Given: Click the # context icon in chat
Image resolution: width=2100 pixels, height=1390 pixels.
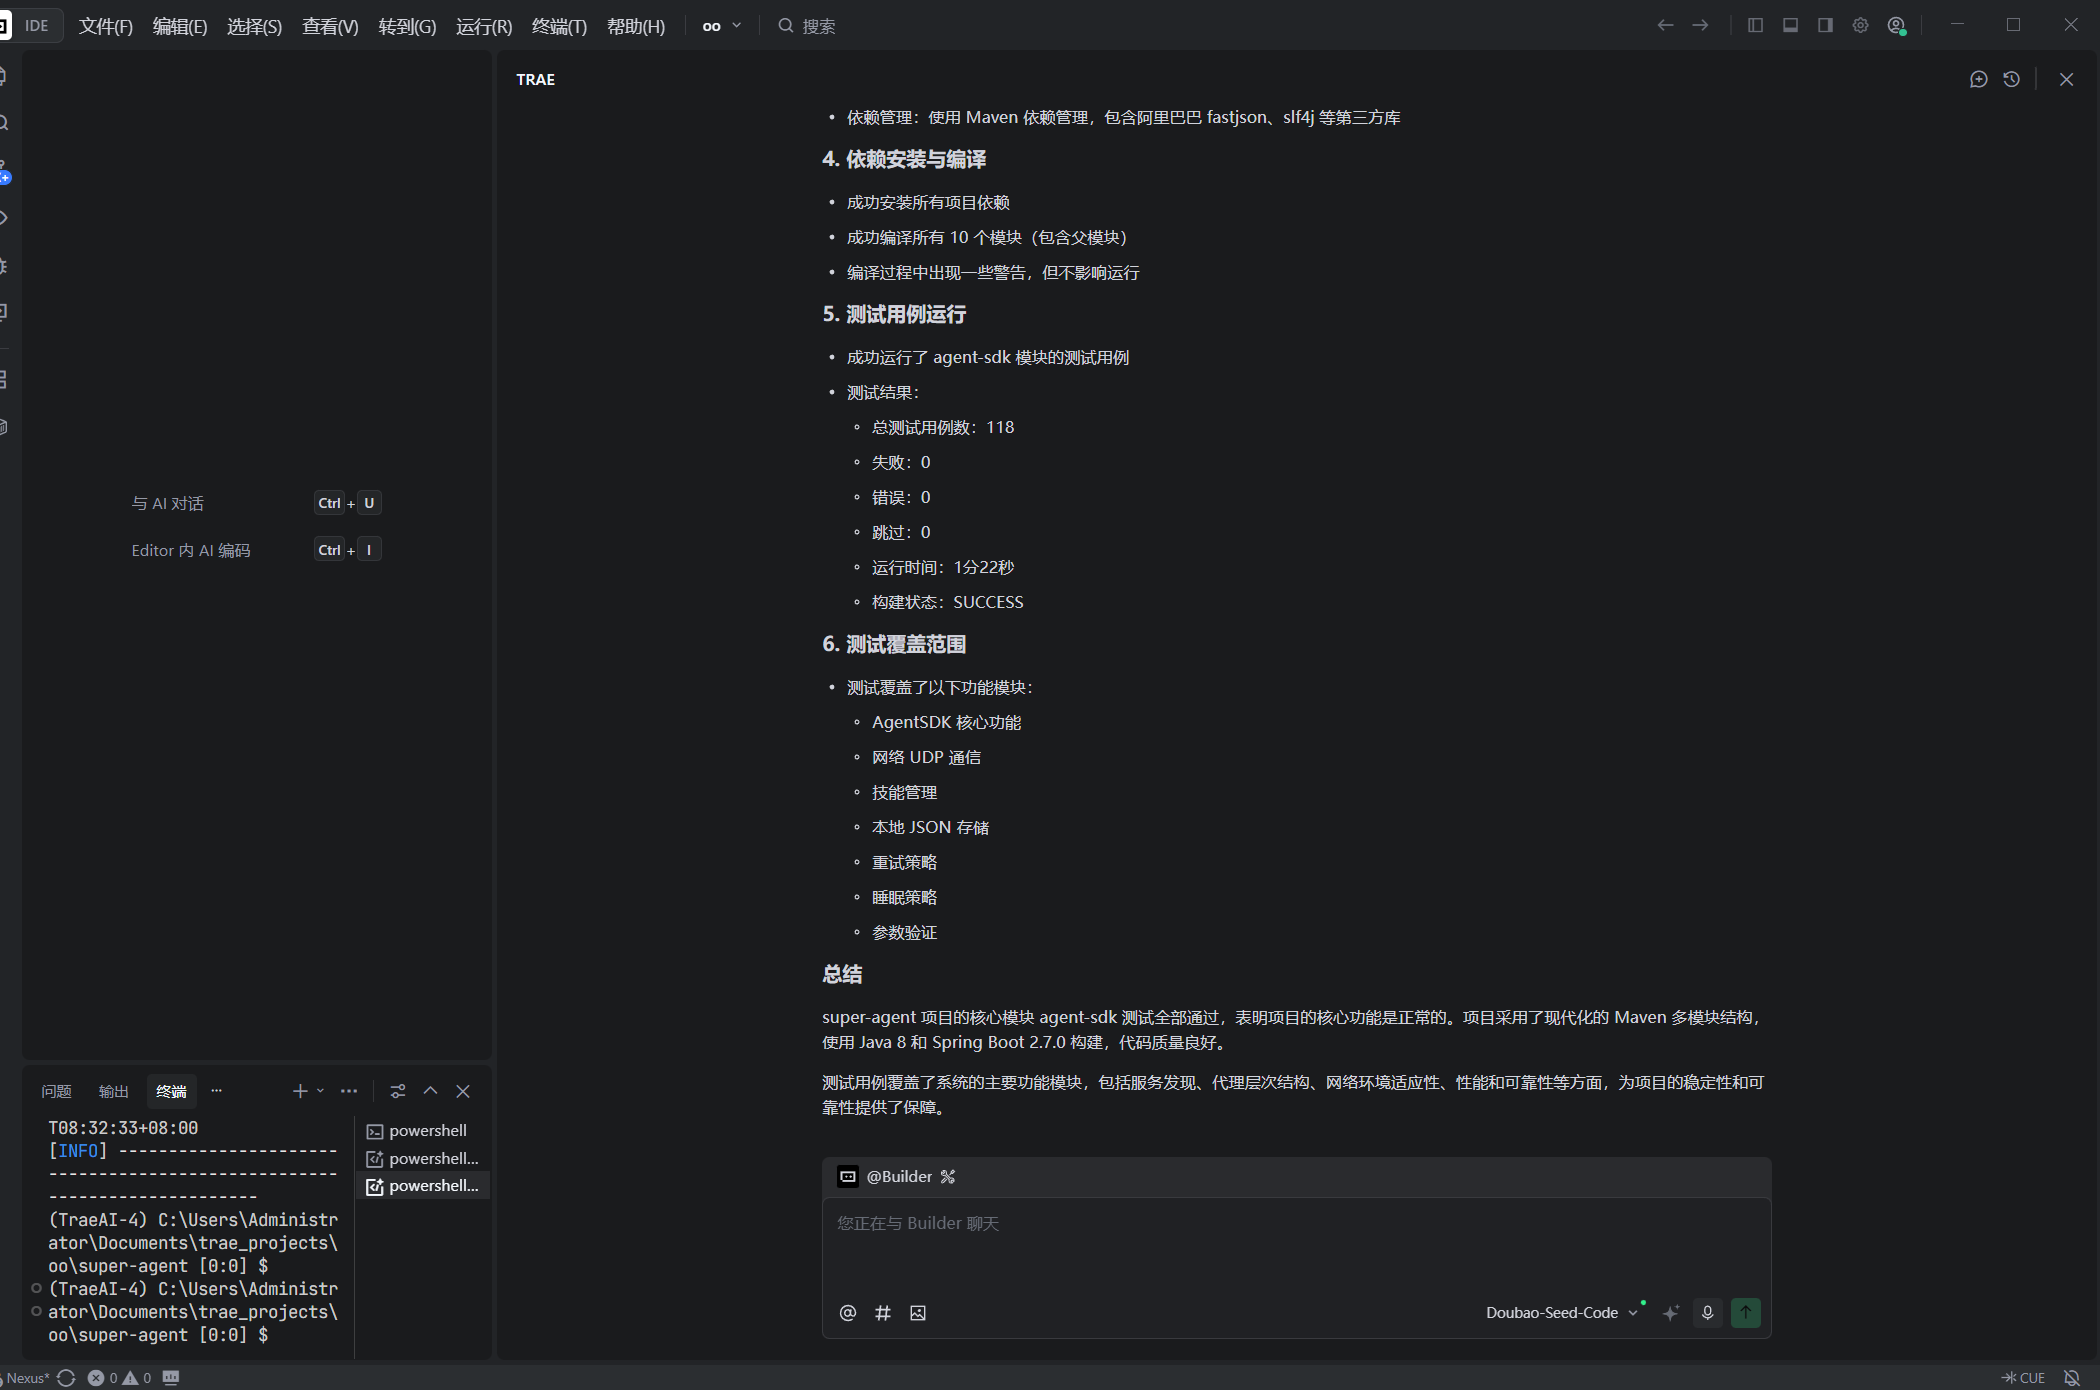Looking at the screenshot, I should click(x=883, y=1313).
